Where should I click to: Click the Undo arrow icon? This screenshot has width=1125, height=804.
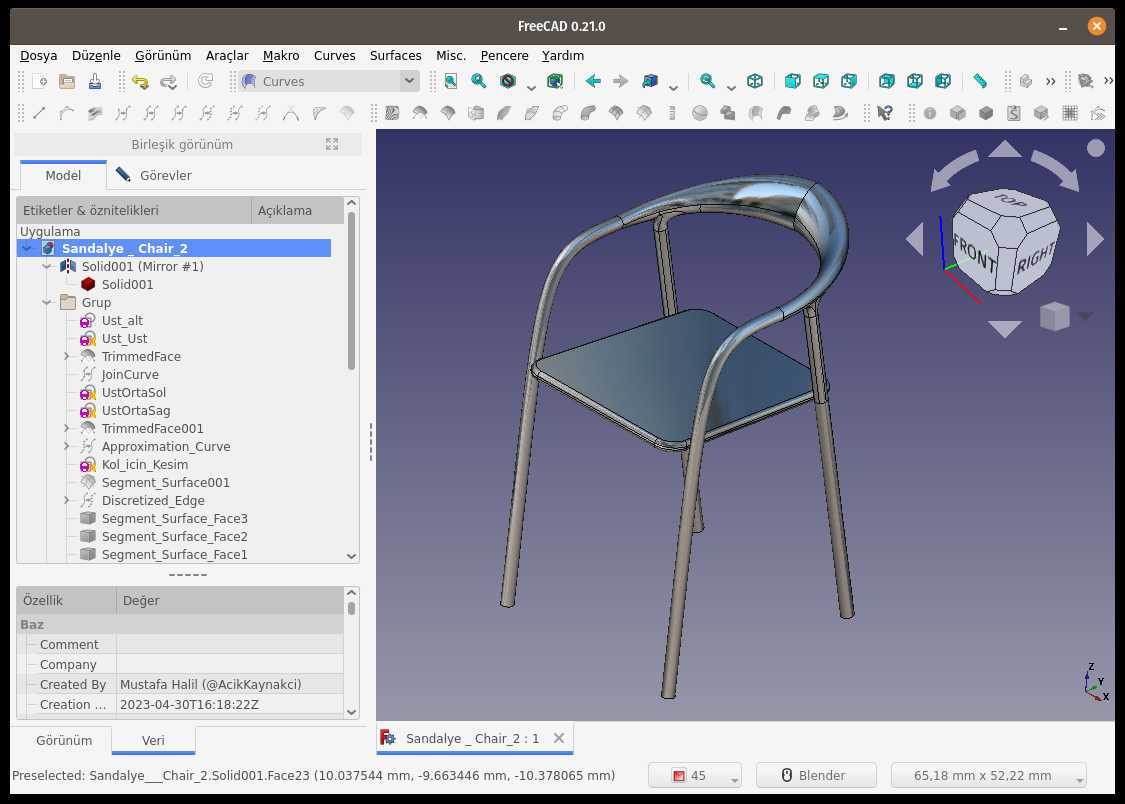[x=140, y=82]
